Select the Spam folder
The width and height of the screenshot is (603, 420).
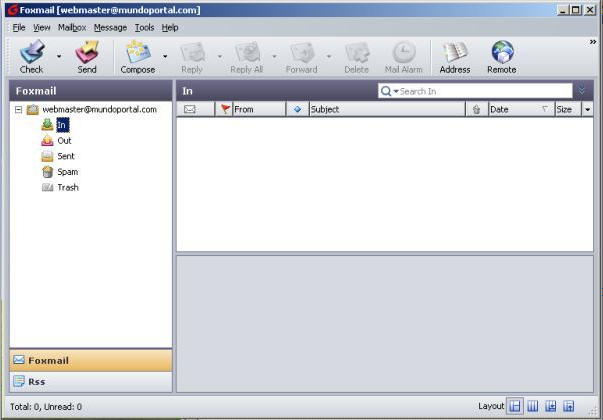(x=68, y=172)
